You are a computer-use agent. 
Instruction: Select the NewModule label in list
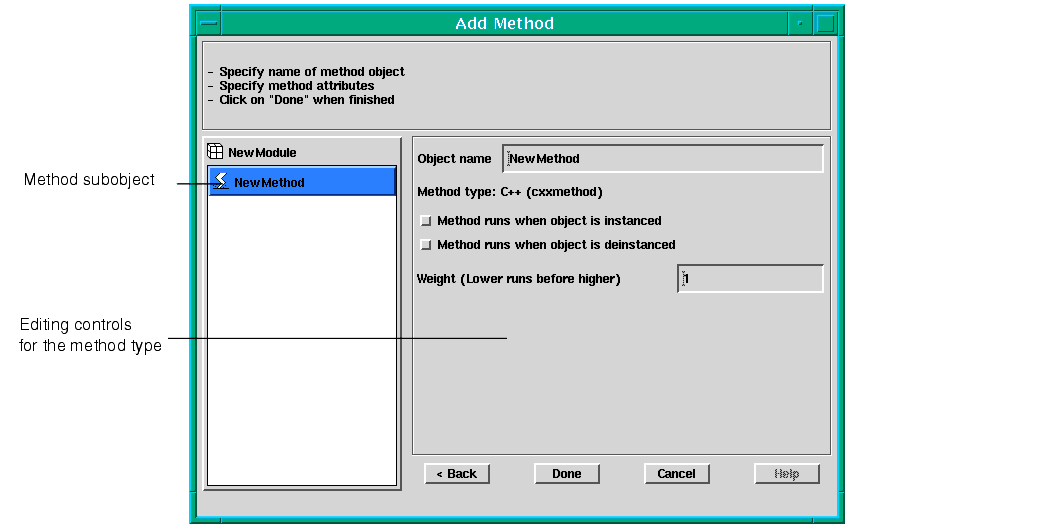(x=262, y=153)
